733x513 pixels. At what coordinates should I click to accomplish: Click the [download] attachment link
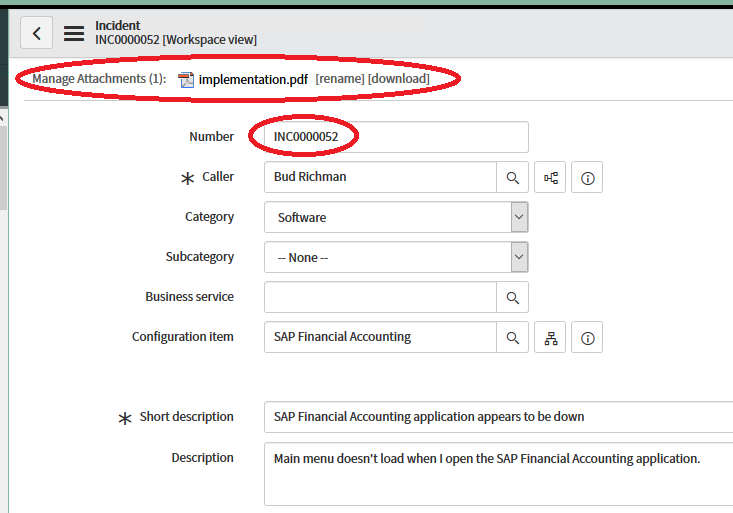tap(399, 79)
